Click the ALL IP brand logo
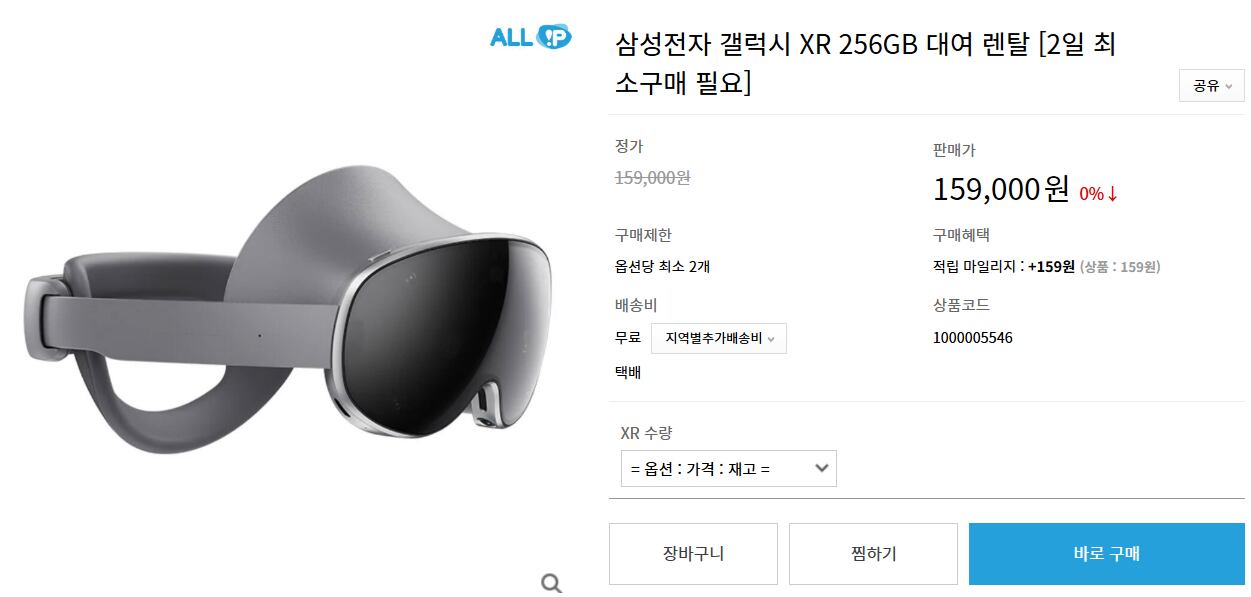Screen dimensions: 1251x597 pyautogui.click(x=530, y=37)
